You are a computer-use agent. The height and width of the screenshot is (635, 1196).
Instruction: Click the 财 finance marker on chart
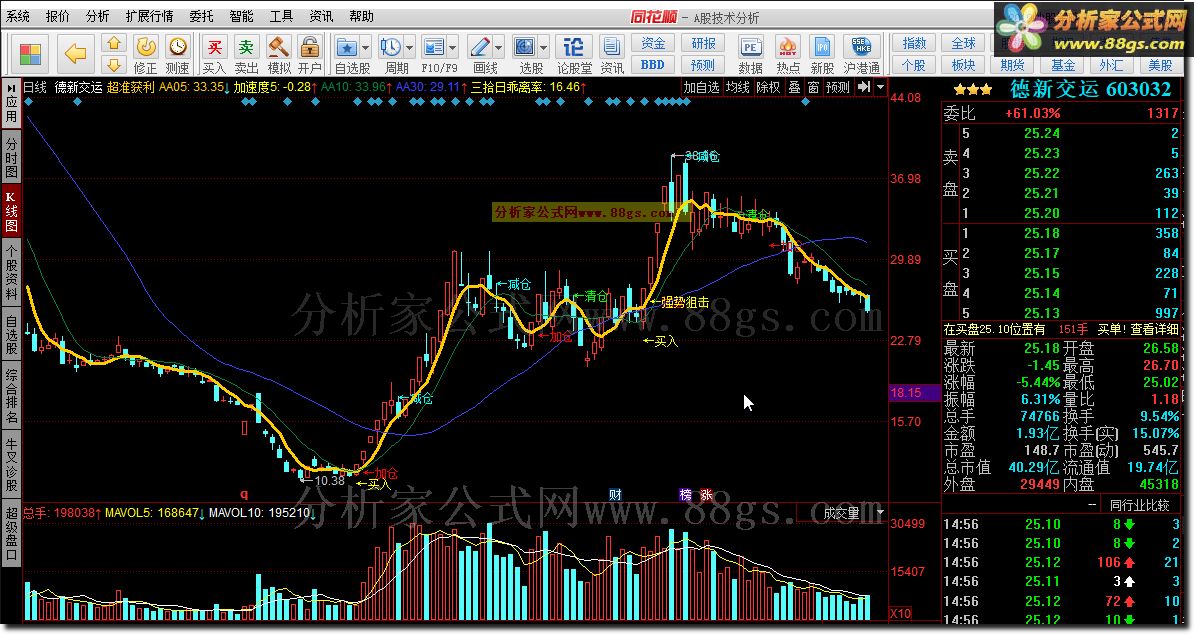(616, 495)
